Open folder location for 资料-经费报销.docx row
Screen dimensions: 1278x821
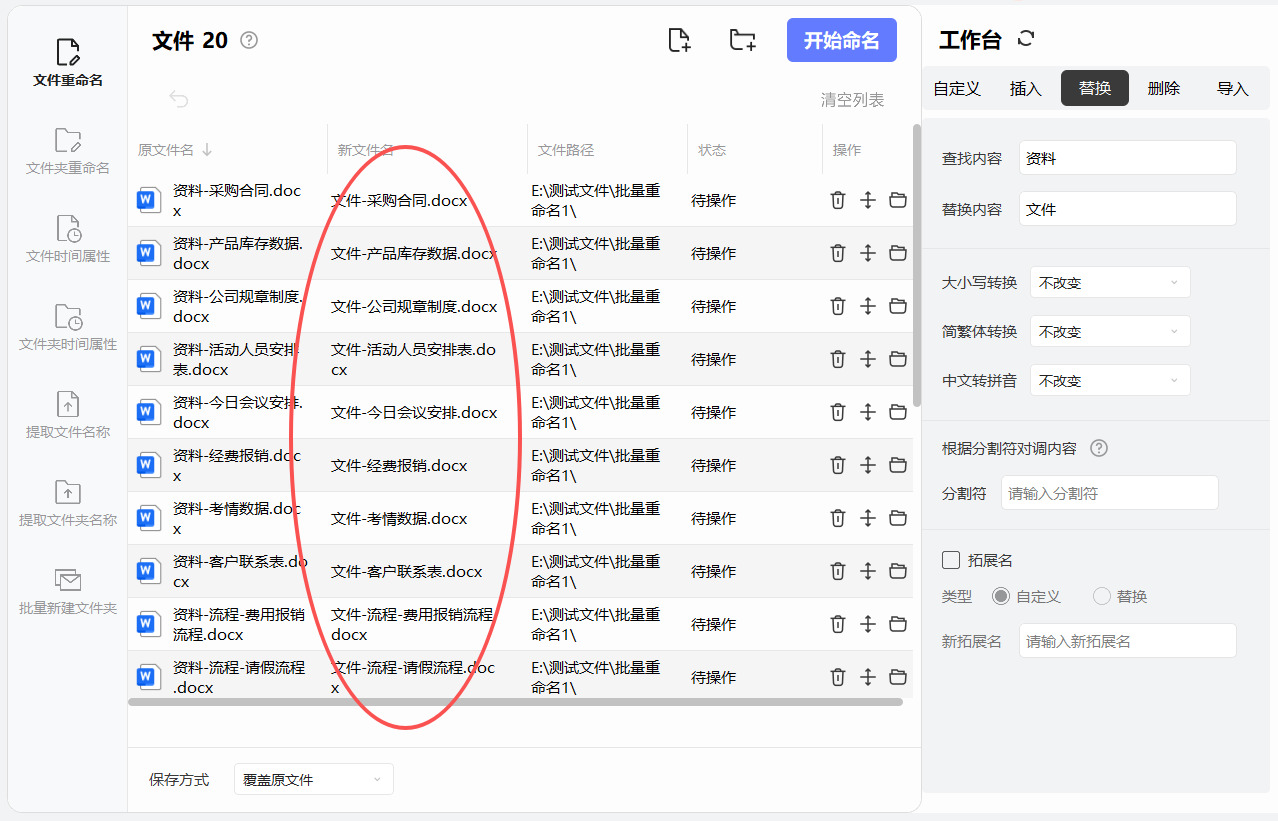click(898, 465)
